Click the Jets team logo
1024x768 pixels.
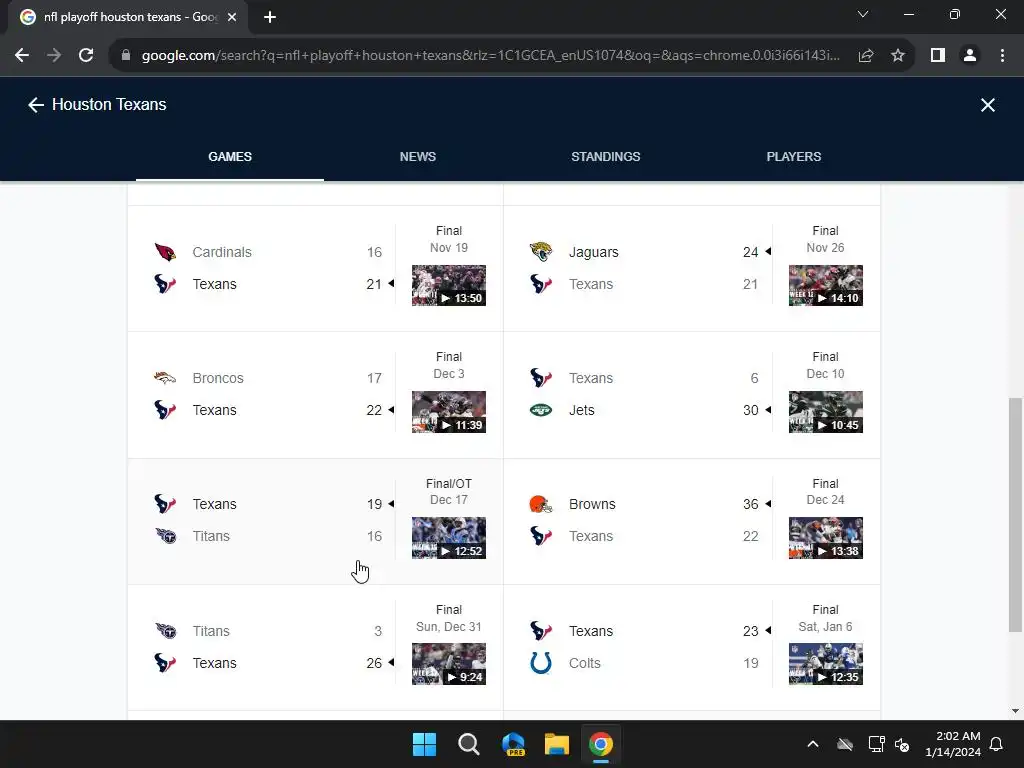click(x=541, y=410)
